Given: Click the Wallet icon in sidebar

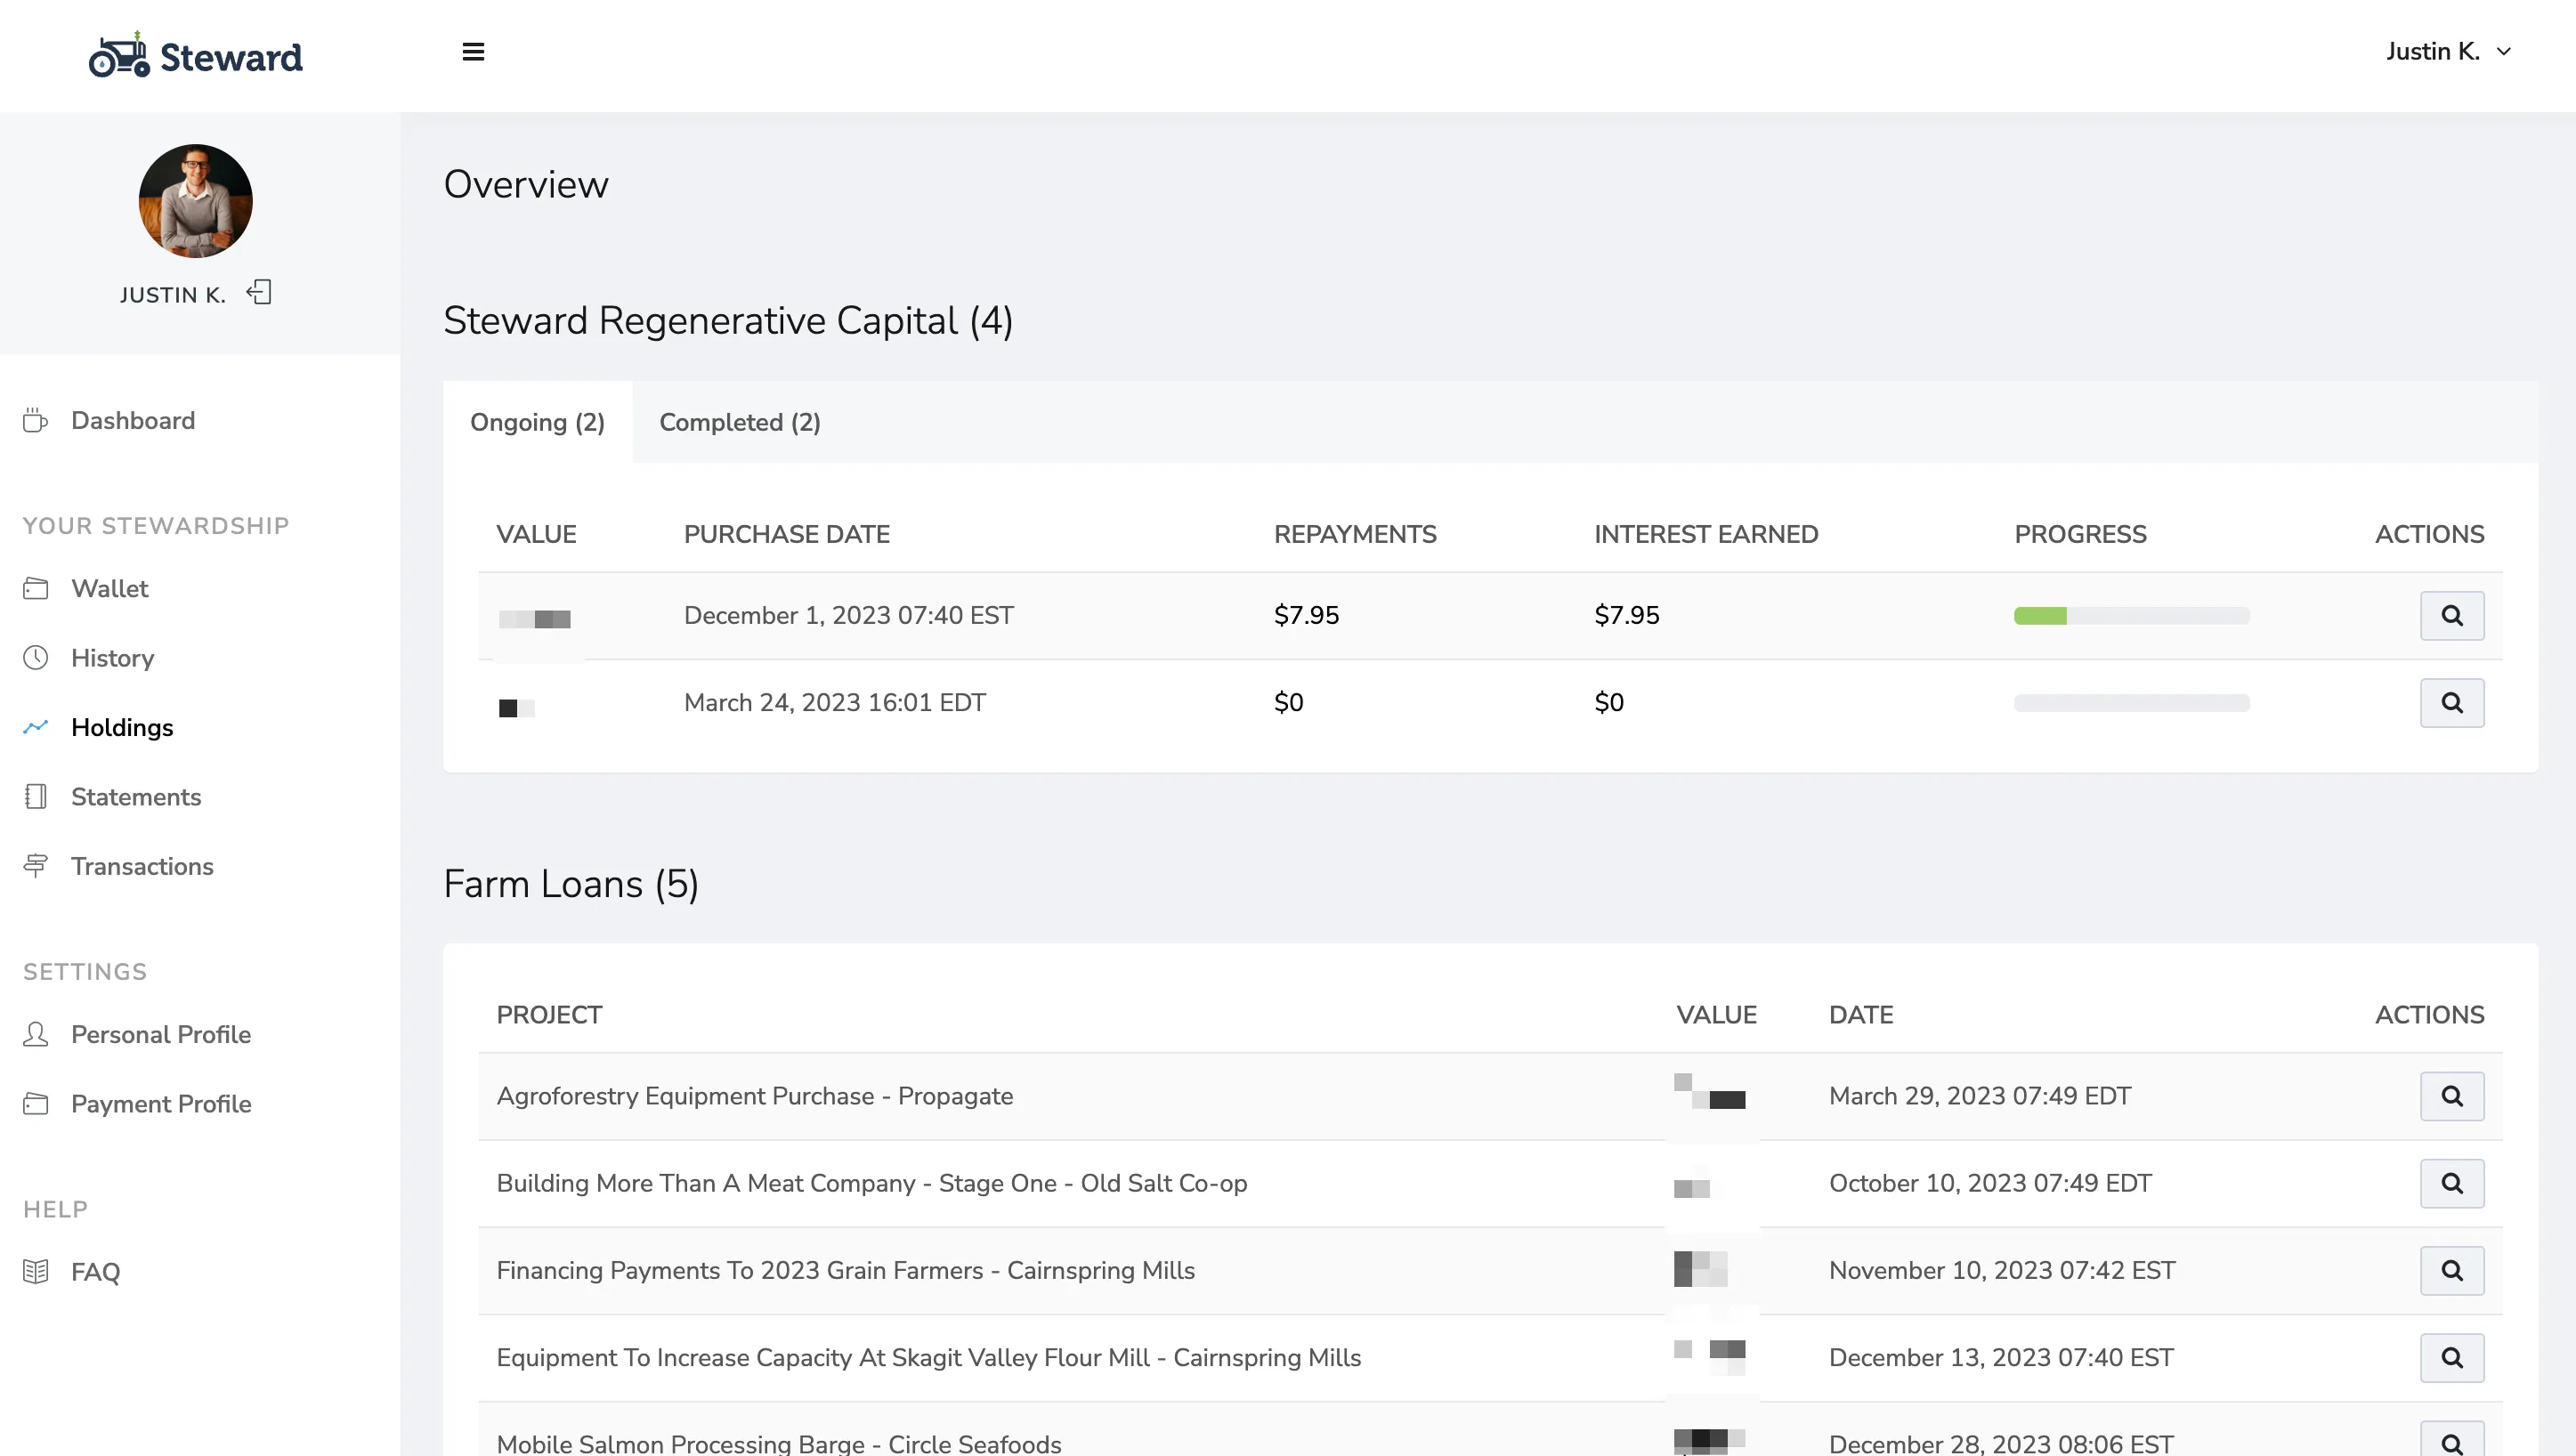Looking at the screenshot, I should [x=35, y=588].
